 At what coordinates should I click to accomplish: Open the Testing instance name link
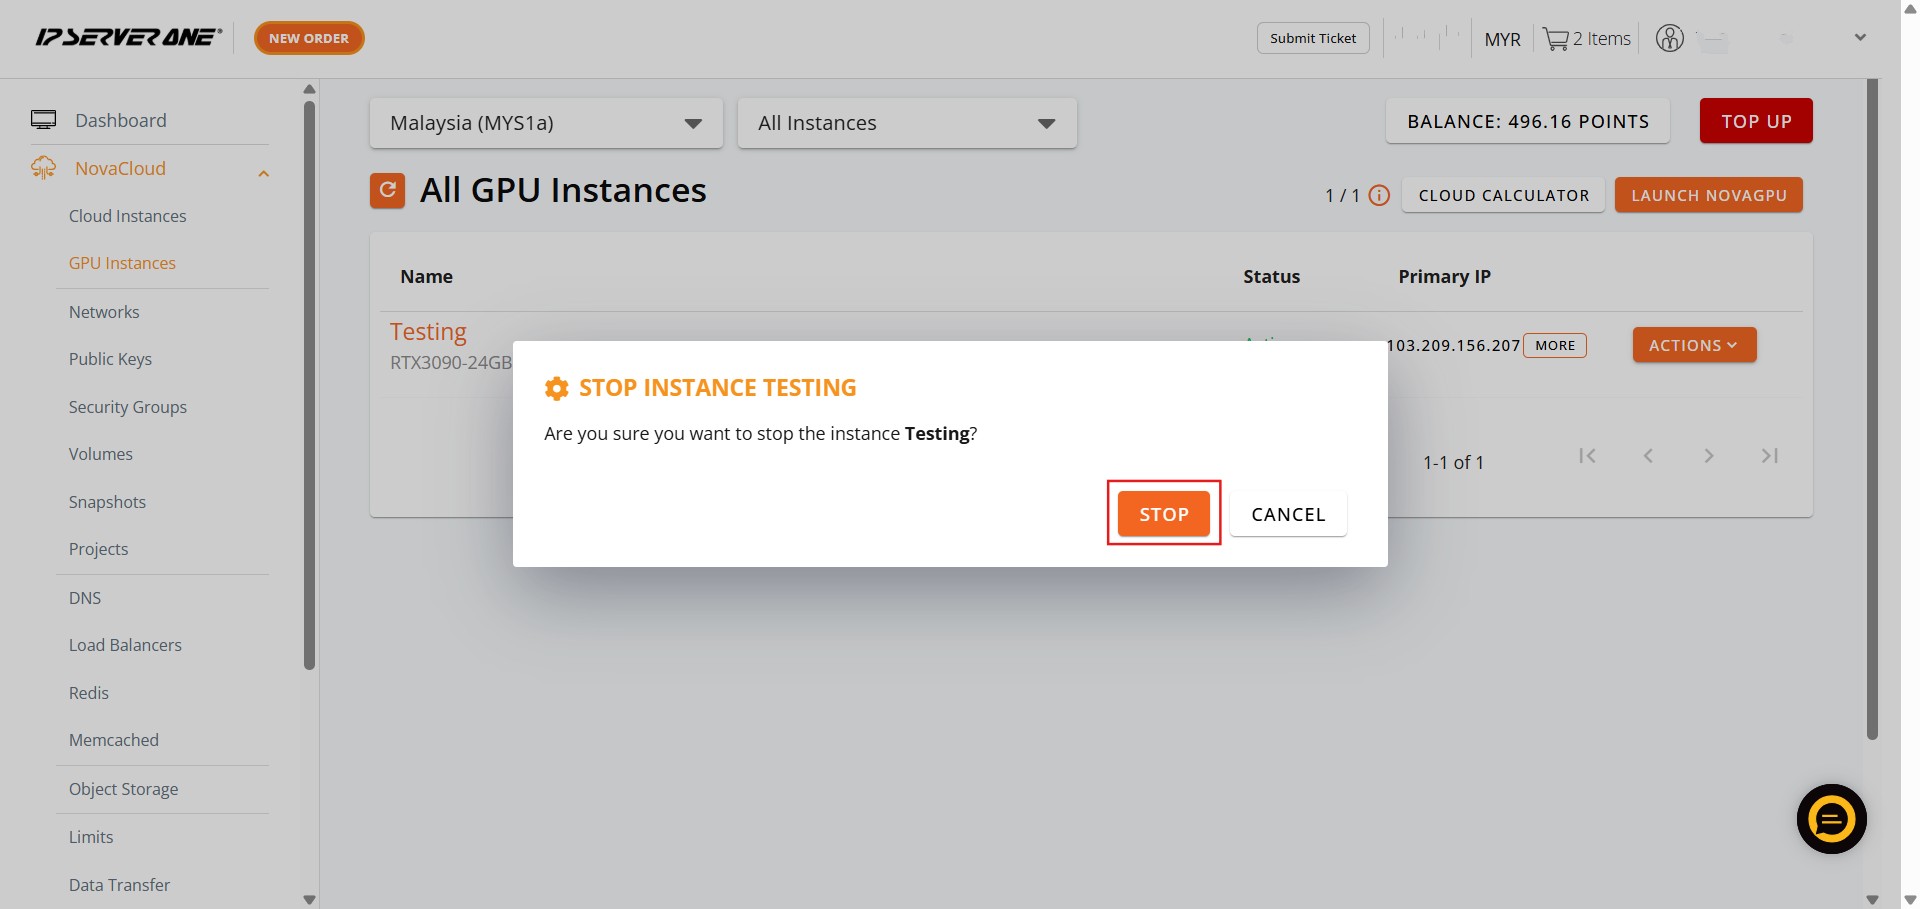pos(428,331)
